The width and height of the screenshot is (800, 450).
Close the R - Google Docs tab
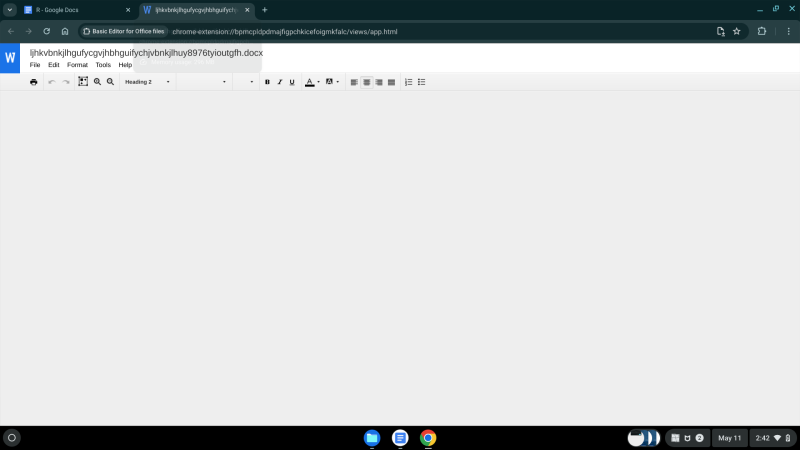pos(128,10)
